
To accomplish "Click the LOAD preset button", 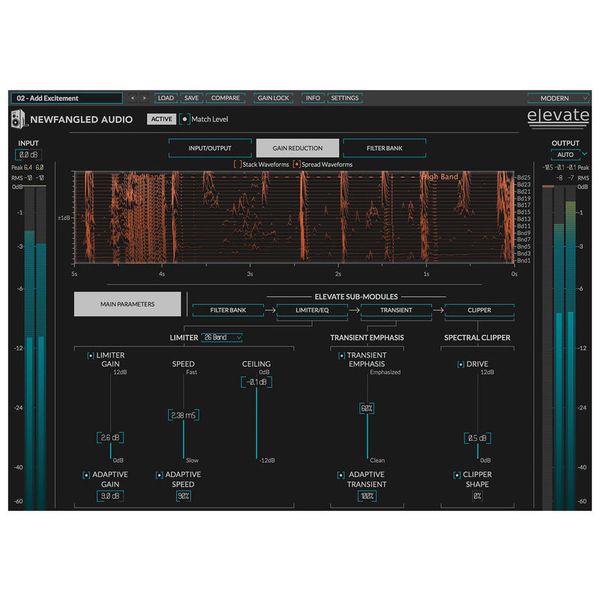I will (166, 98).
